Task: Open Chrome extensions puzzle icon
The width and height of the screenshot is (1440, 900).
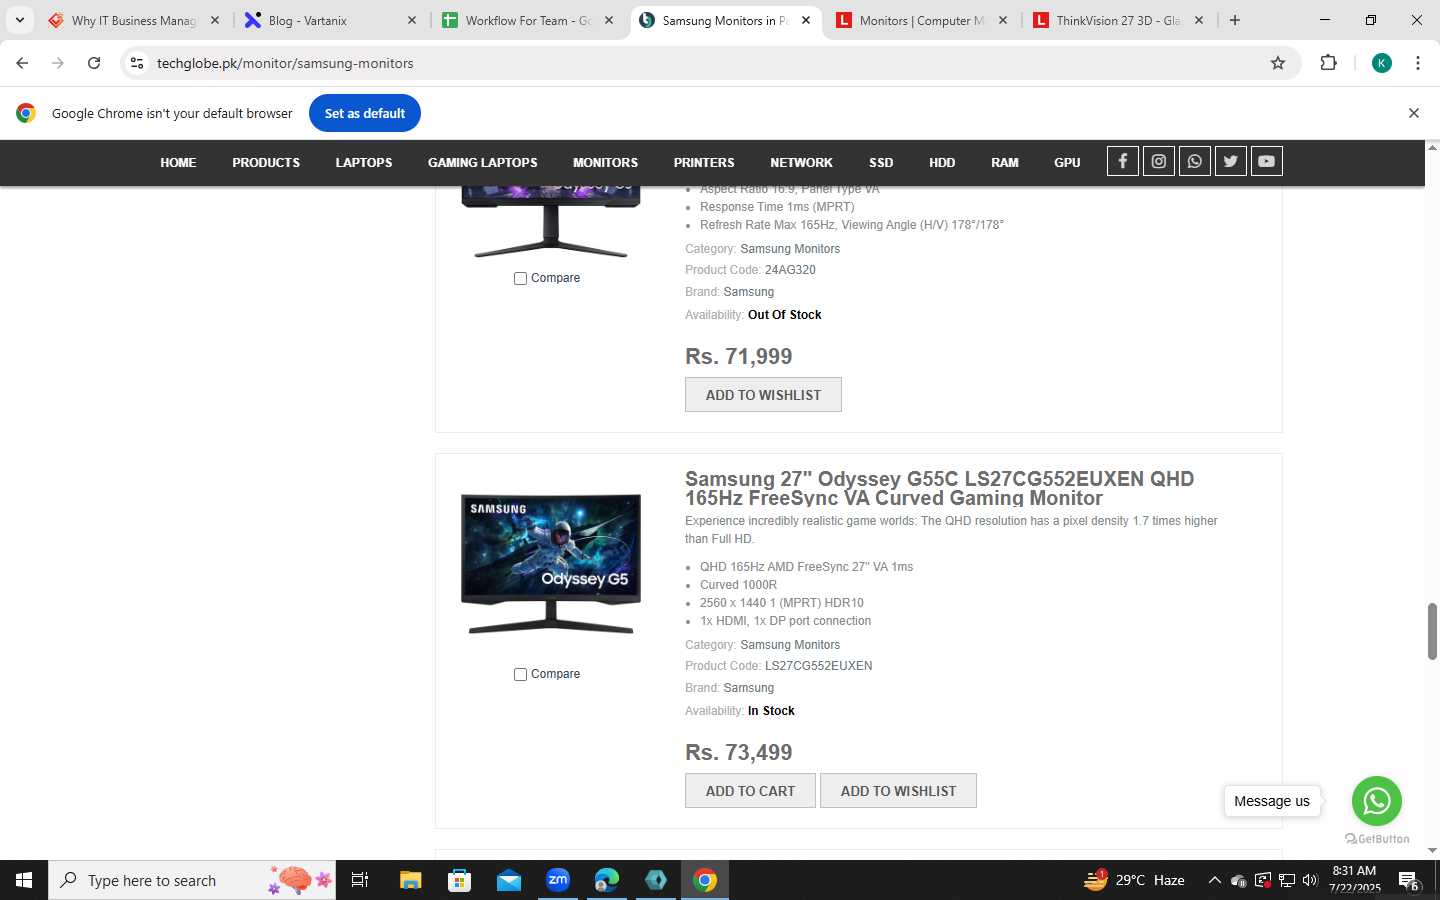Action: [x=1328, y=63]
